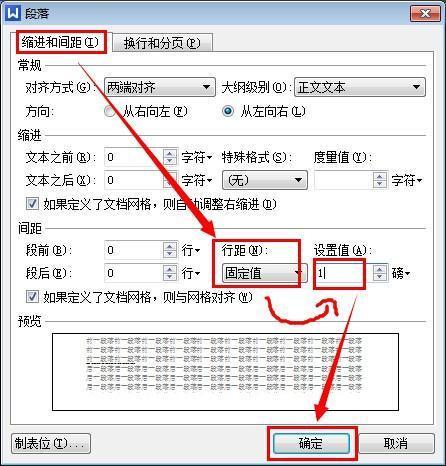Image resolution: width=446 pixels, height=466 pixels.
Task: Increase the 文本之前 indent with up arrow
Action: point(170,154)
